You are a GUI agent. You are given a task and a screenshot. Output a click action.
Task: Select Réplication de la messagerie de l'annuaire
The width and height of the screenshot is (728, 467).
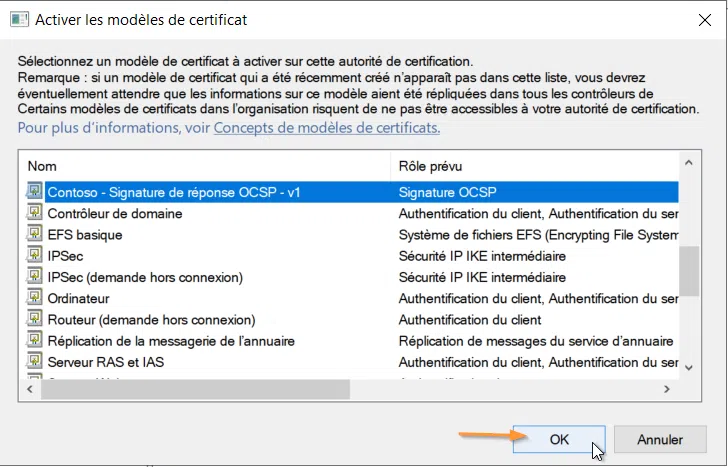(x=171, y=341)
